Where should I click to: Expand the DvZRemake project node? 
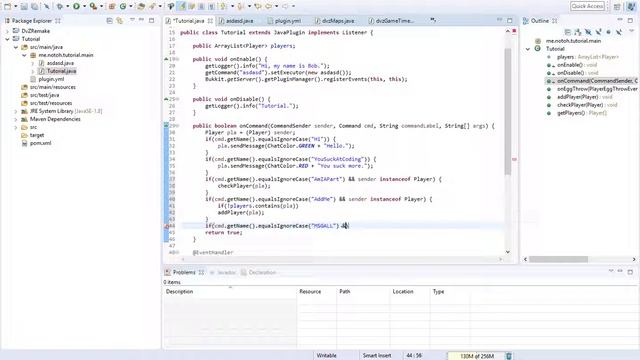pyautogui.click(x=7, y=31)
